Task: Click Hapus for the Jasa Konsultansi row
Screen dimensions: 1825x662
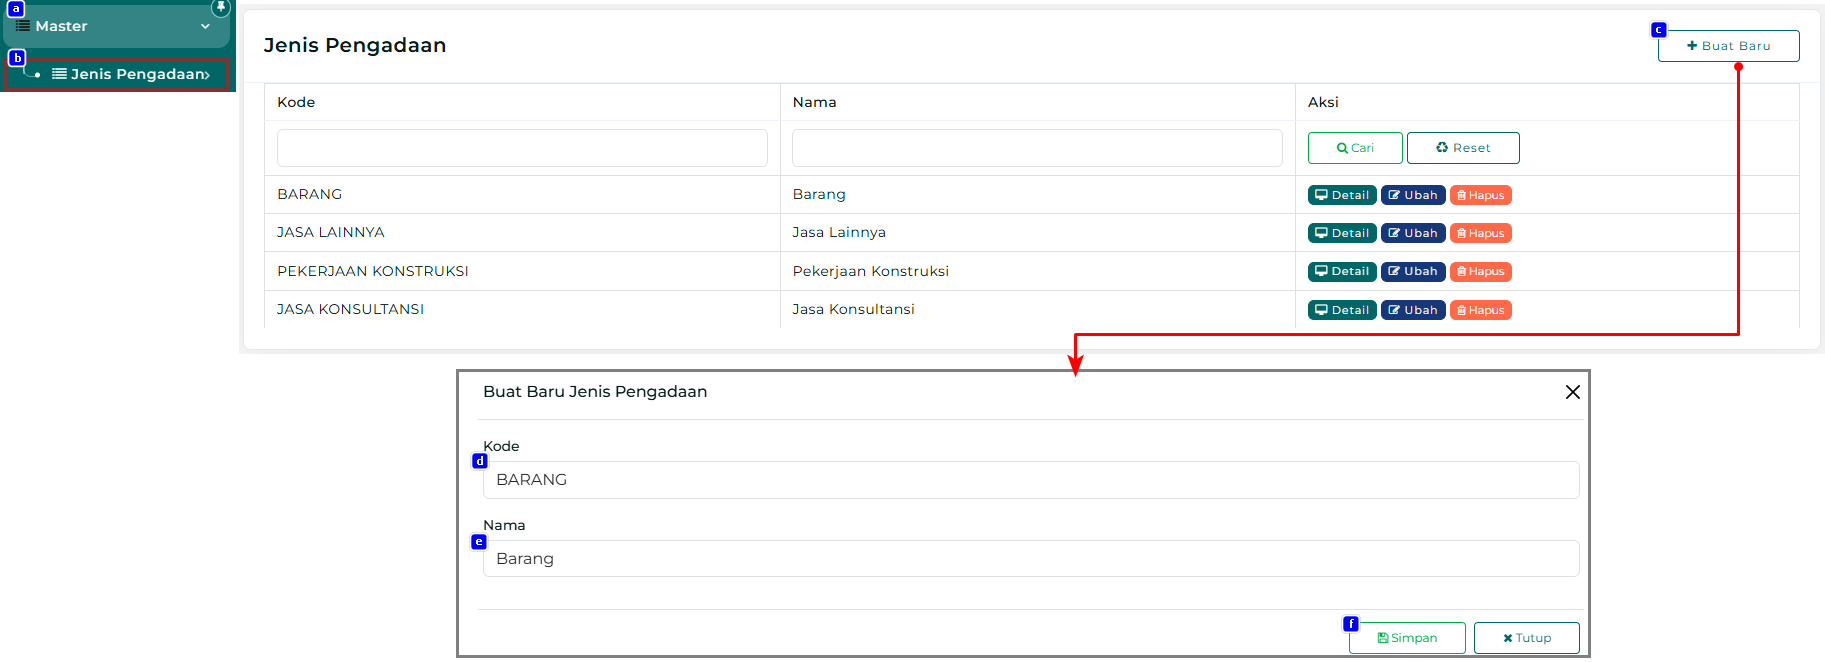Action: click(x=1480, y=310)
